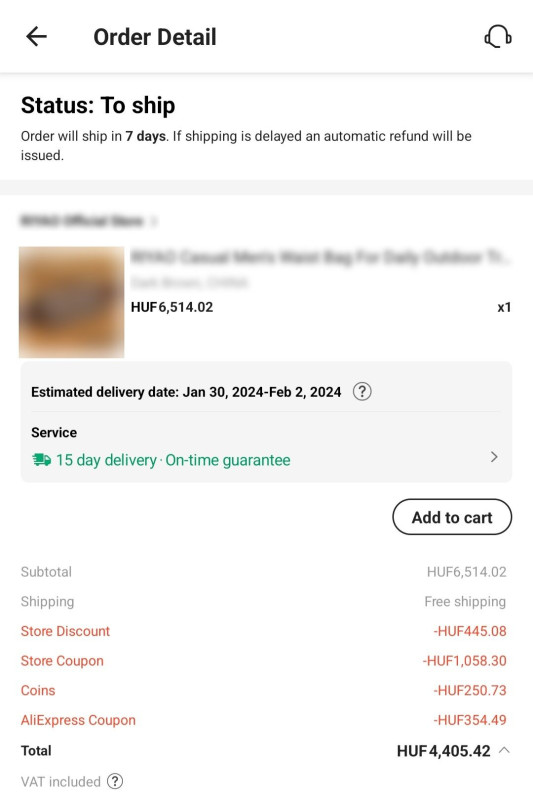
Task: Open the service details chevron
Action: (494, 457)
